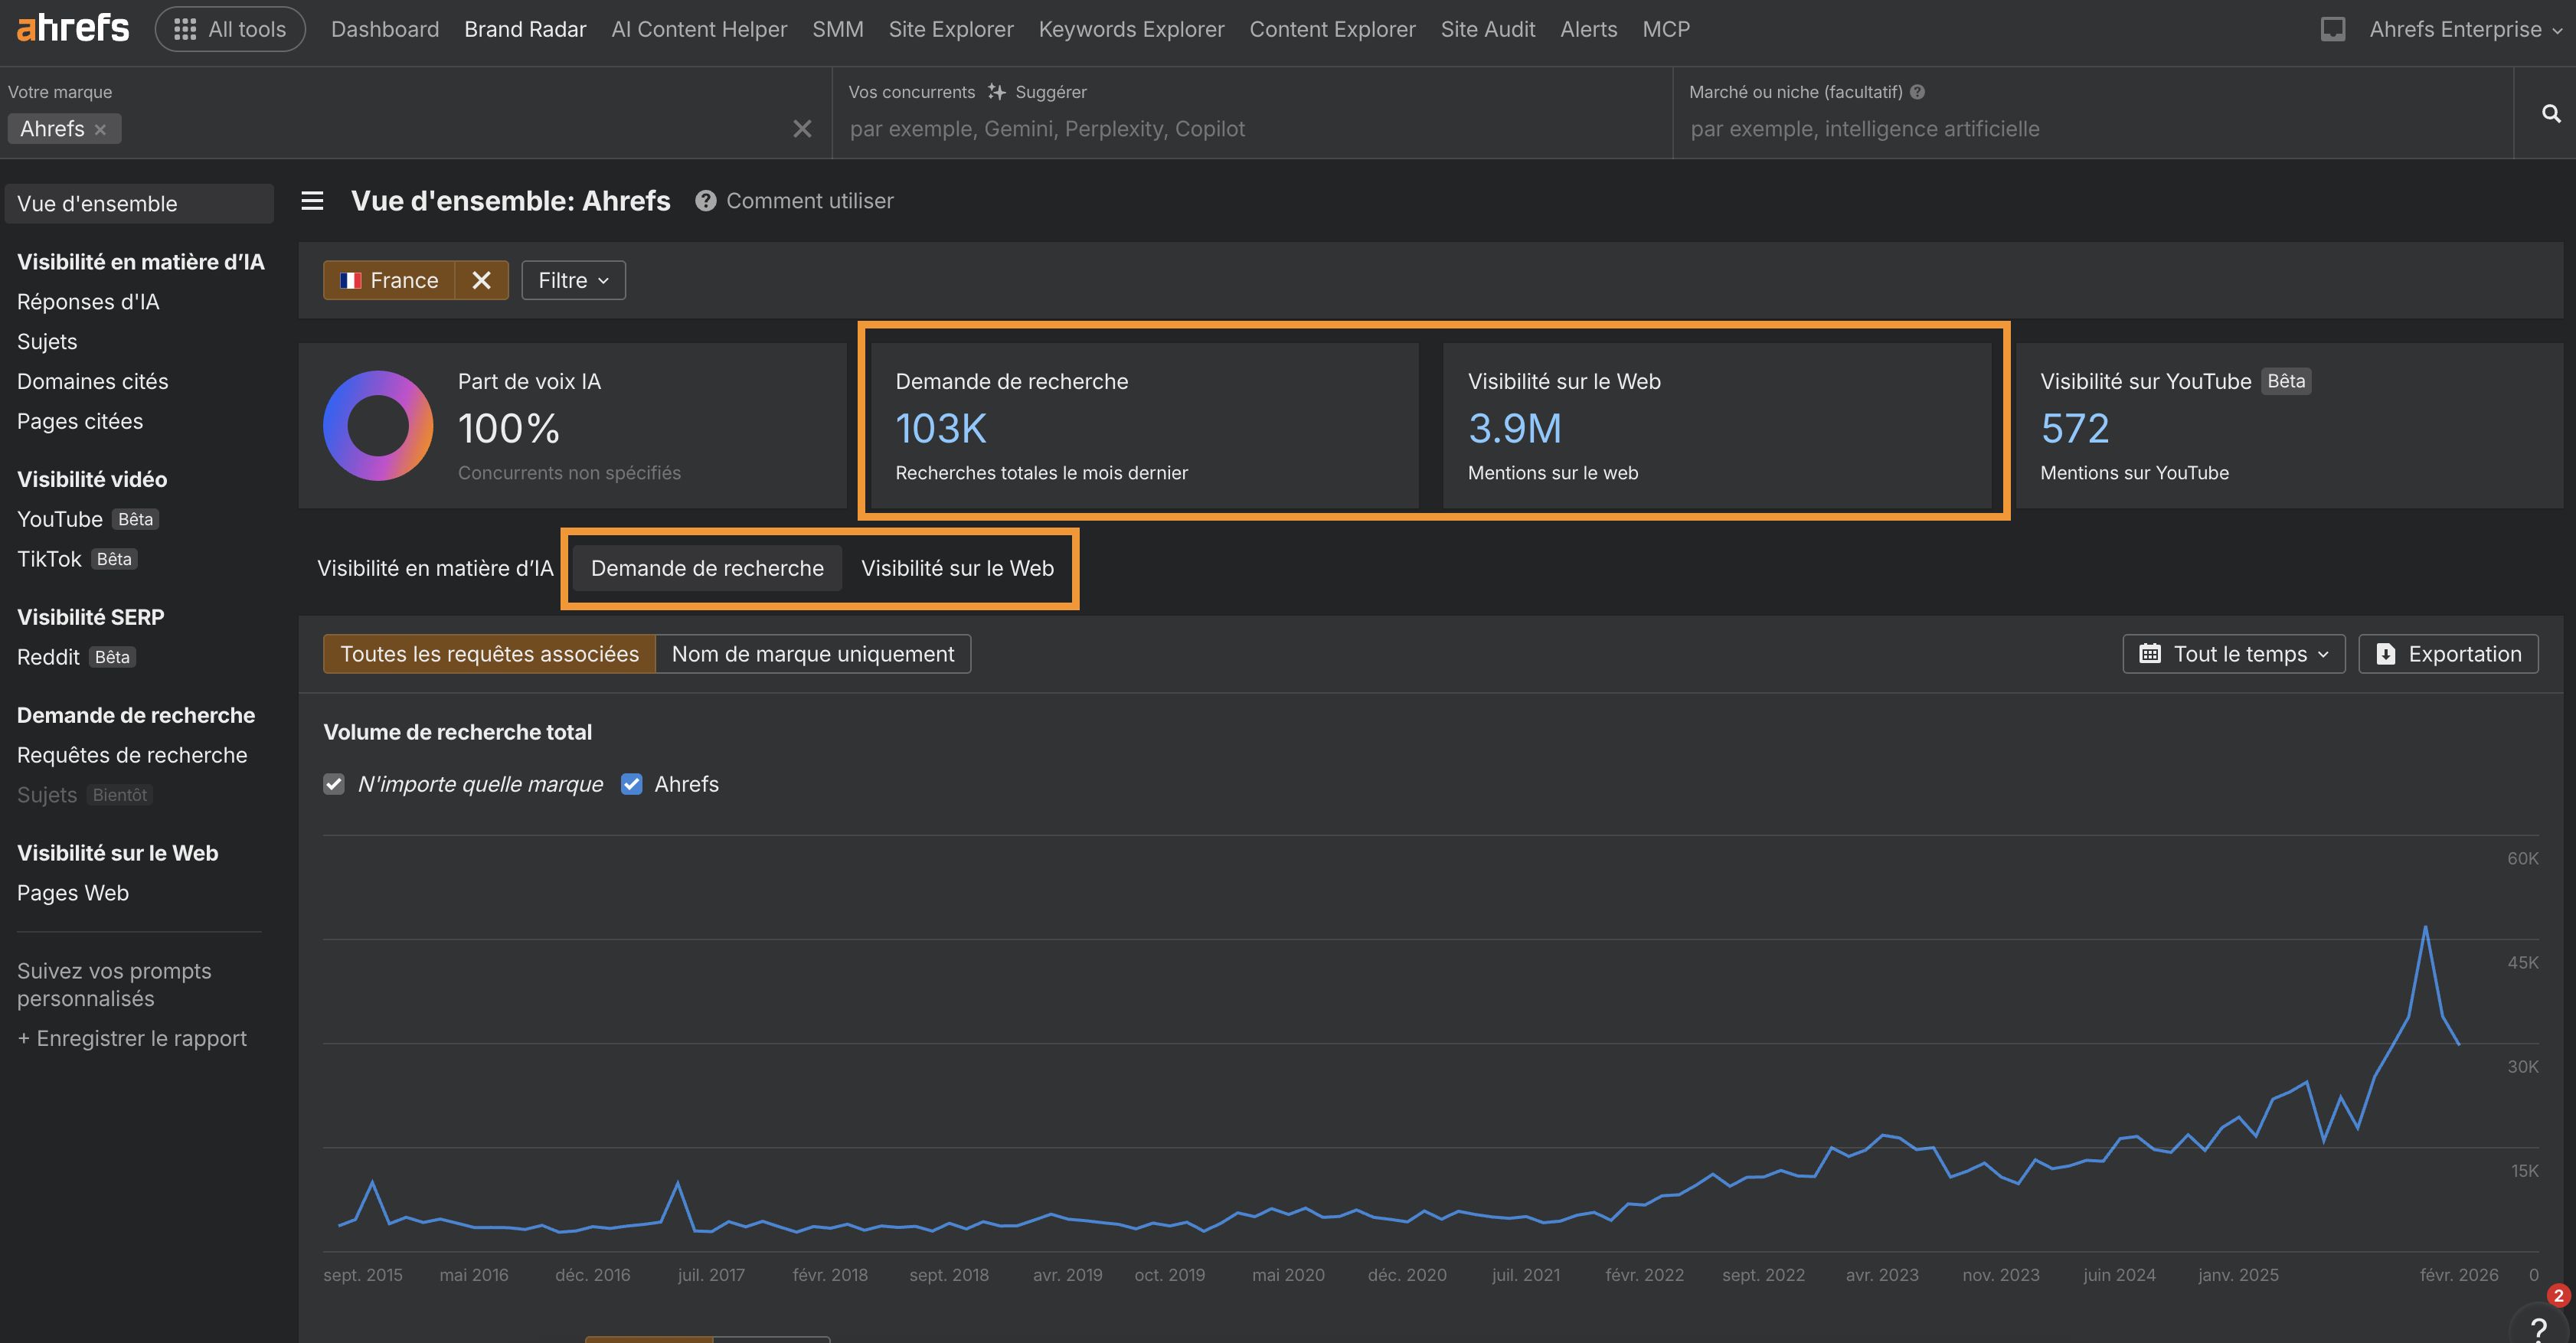Click the Ahrefs logo
This screenshot has height=1343, width=2576.
click(73, 28)
